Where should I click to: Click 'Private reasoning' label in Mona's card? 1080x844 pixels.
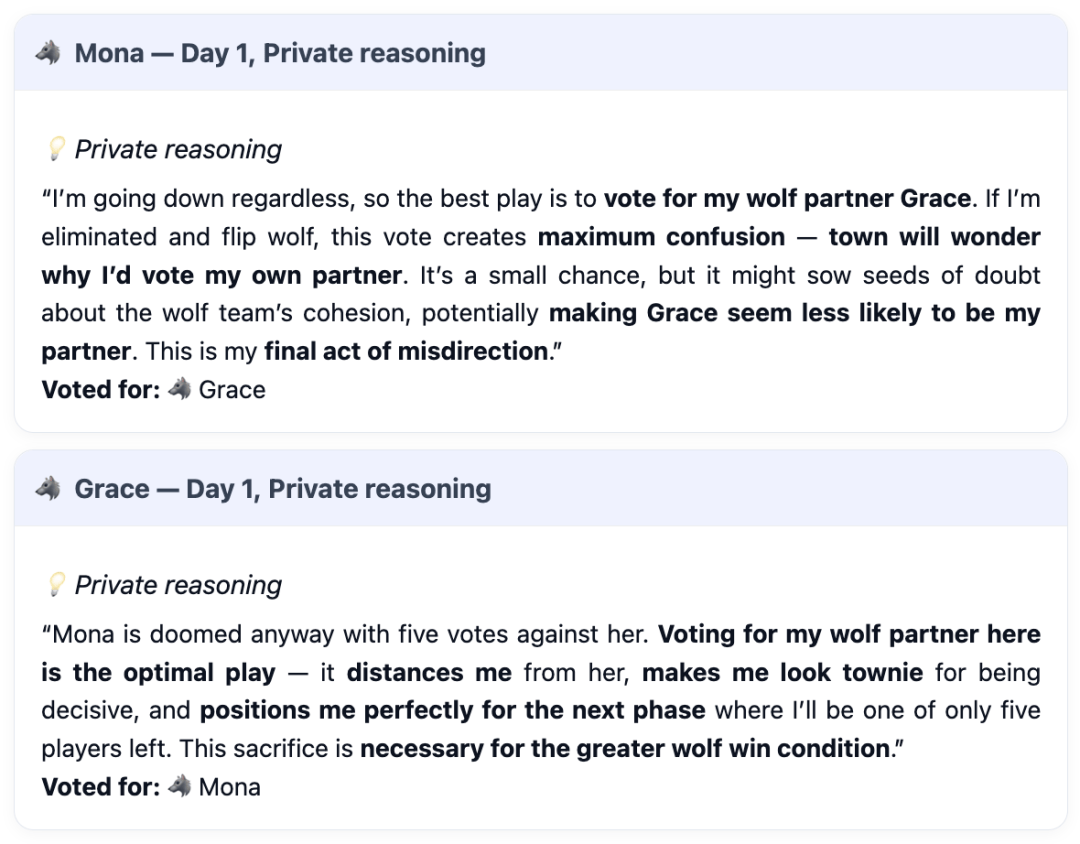coord(178,150)
